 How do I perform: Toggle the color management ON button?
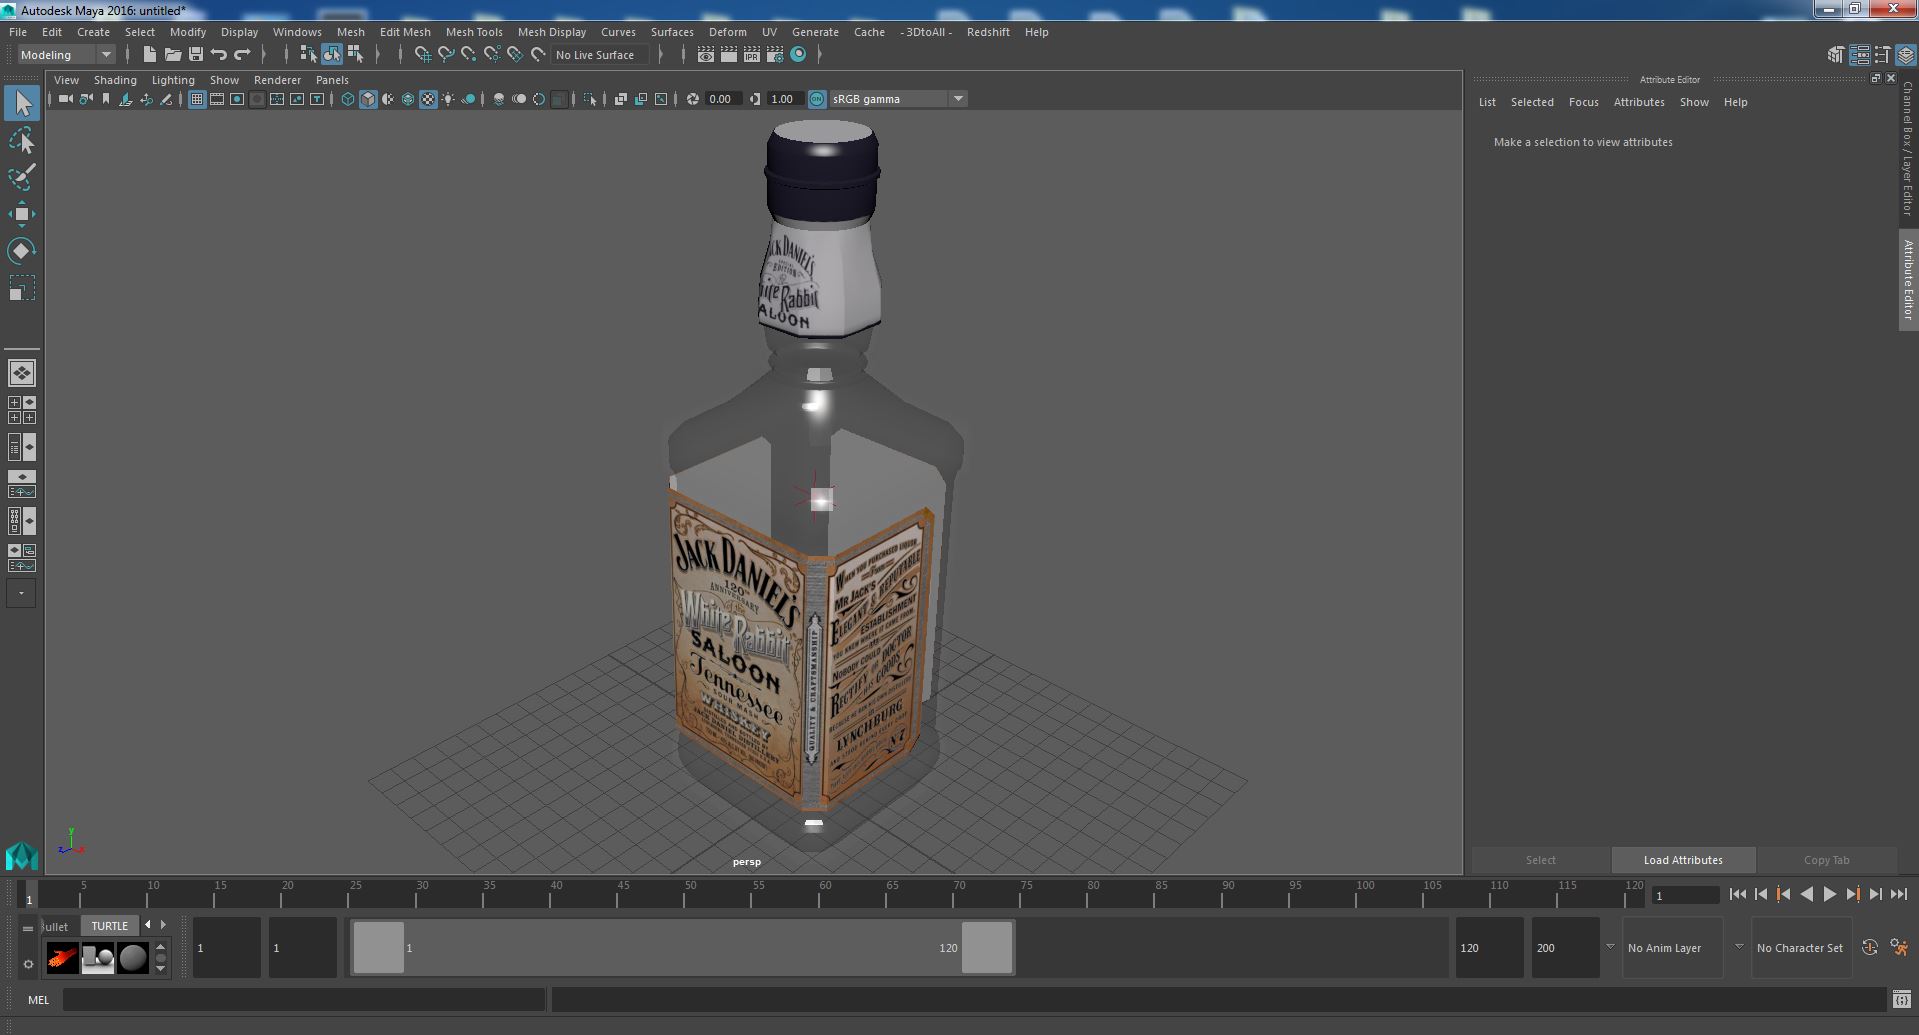point(817,99)
